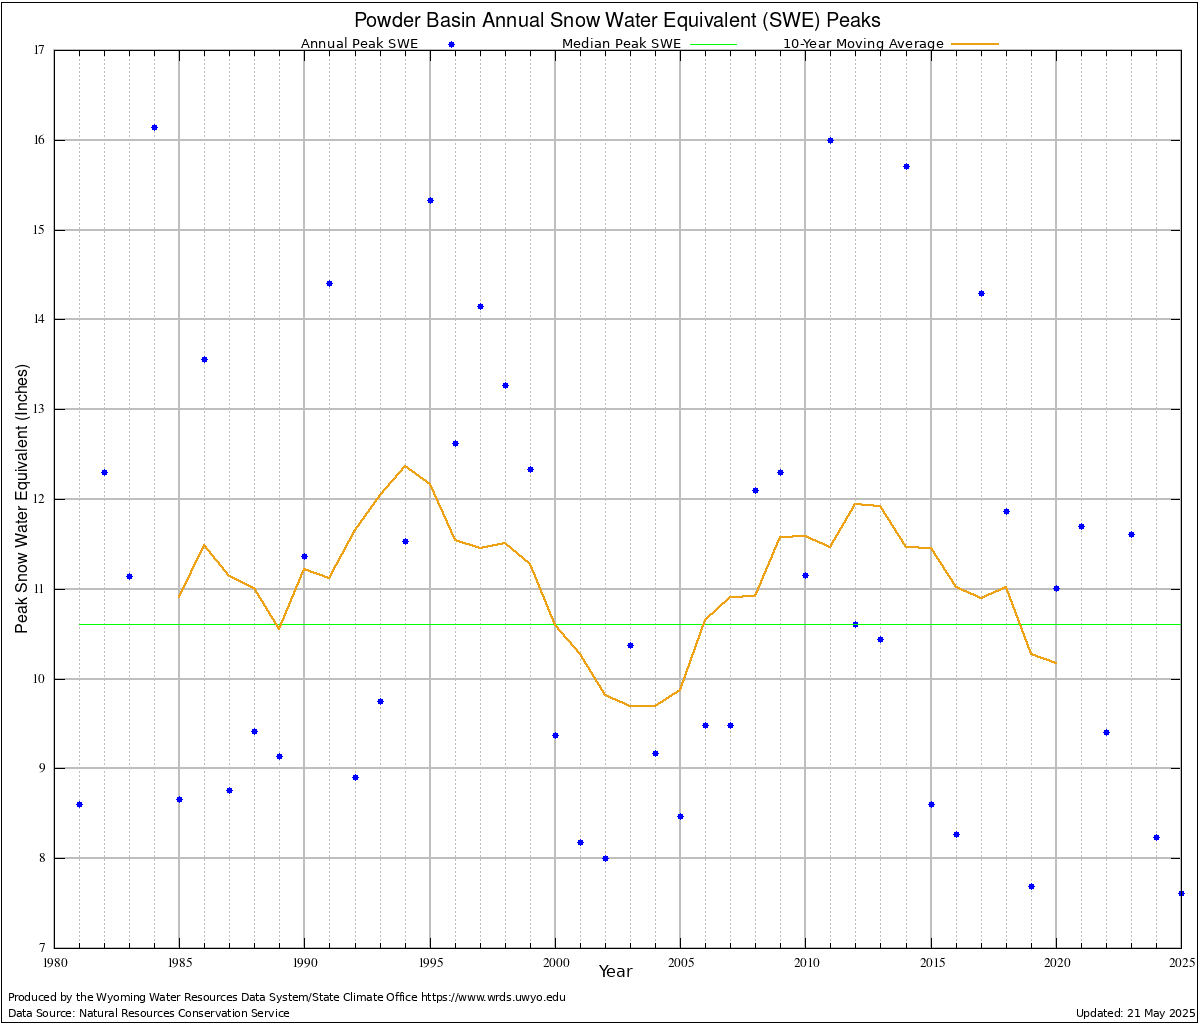Screen dimensions: 1200x1024
Task: Click the 'Annual Peak SWE' legend label
Action: (359, 44)
